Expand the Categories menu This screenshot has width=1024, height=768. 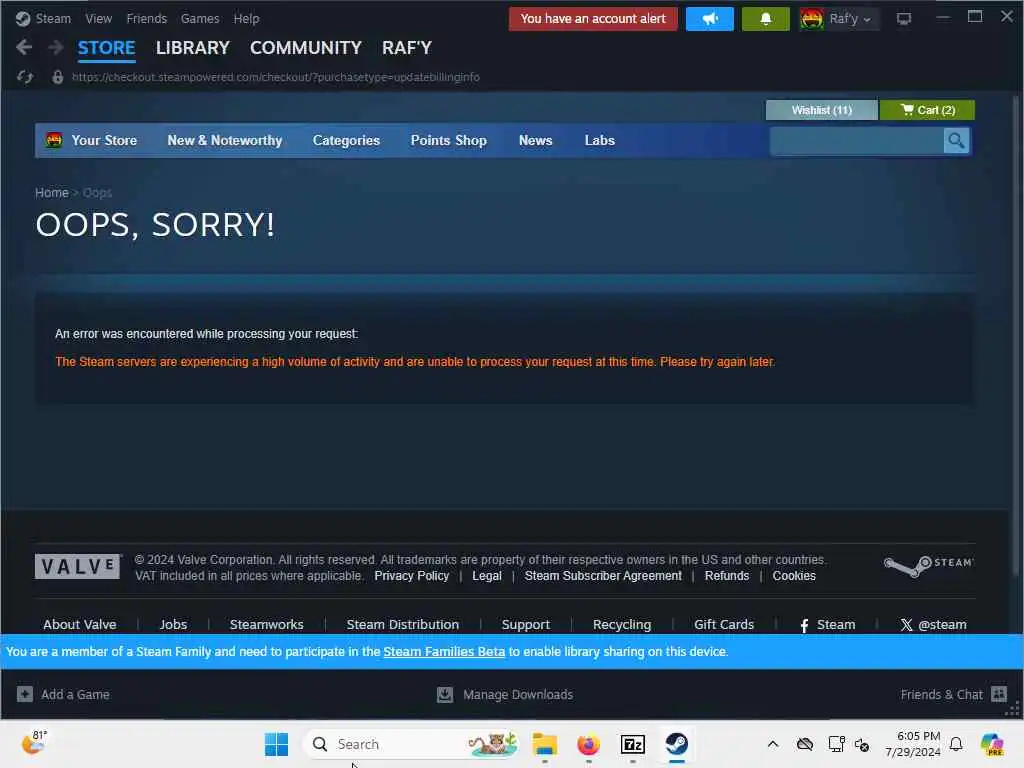(346, 140)
